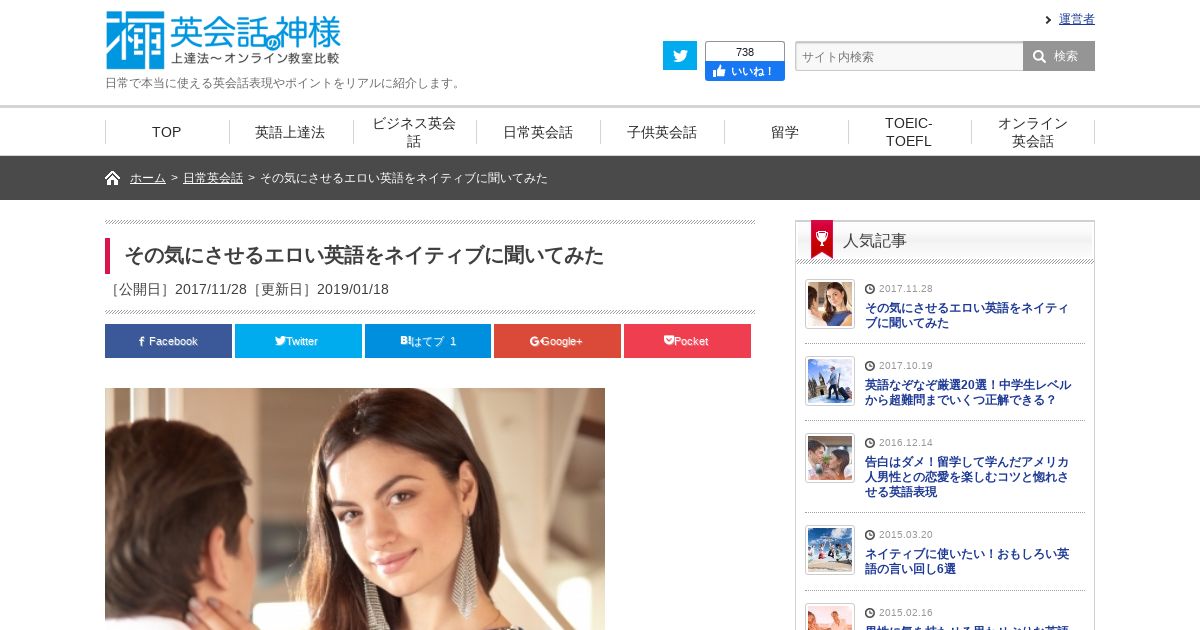
Task: Click the home icon in breadcrumb bar
Action: (113, 178)
